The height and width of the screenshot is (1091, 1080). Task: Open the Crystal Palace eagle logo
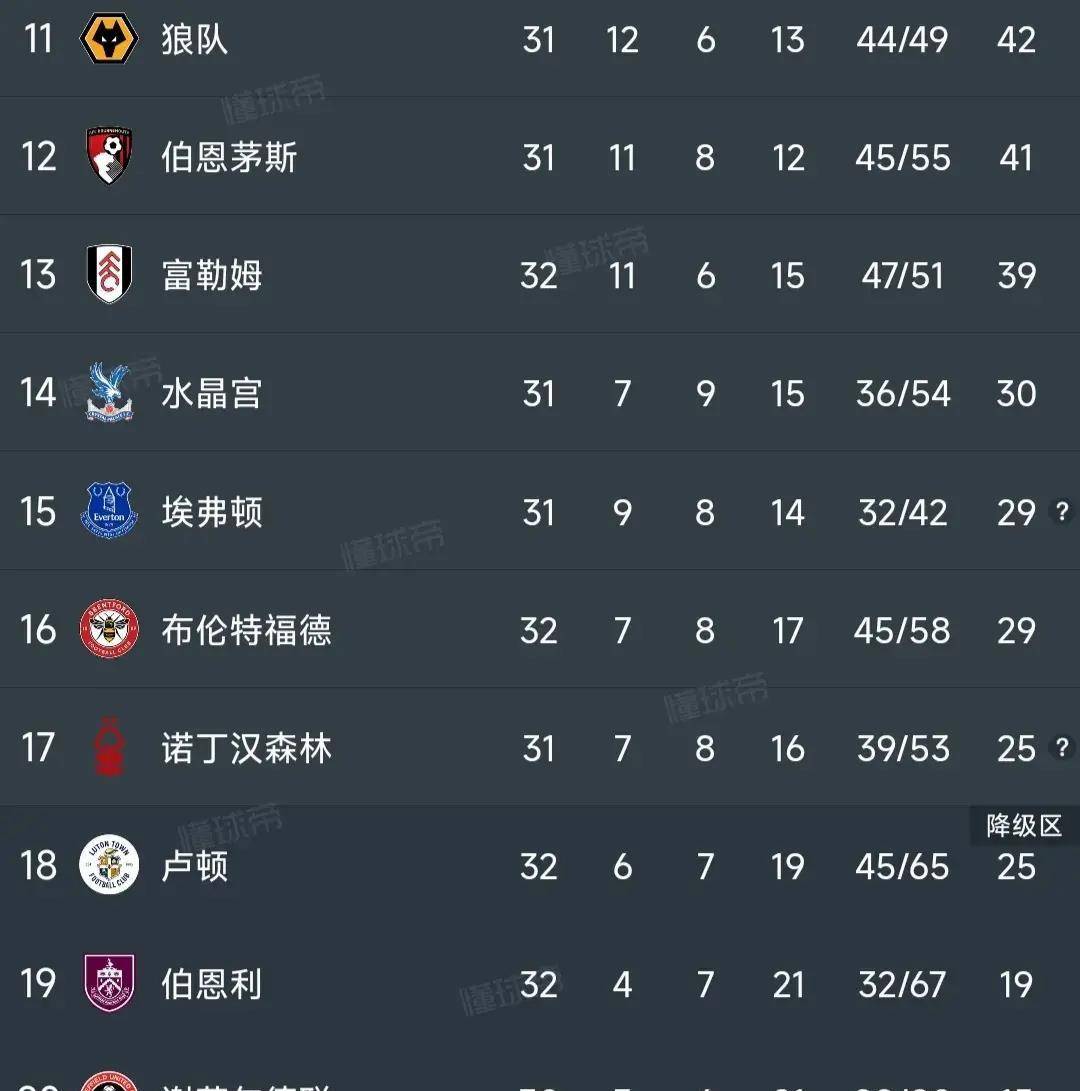[109, 392]
